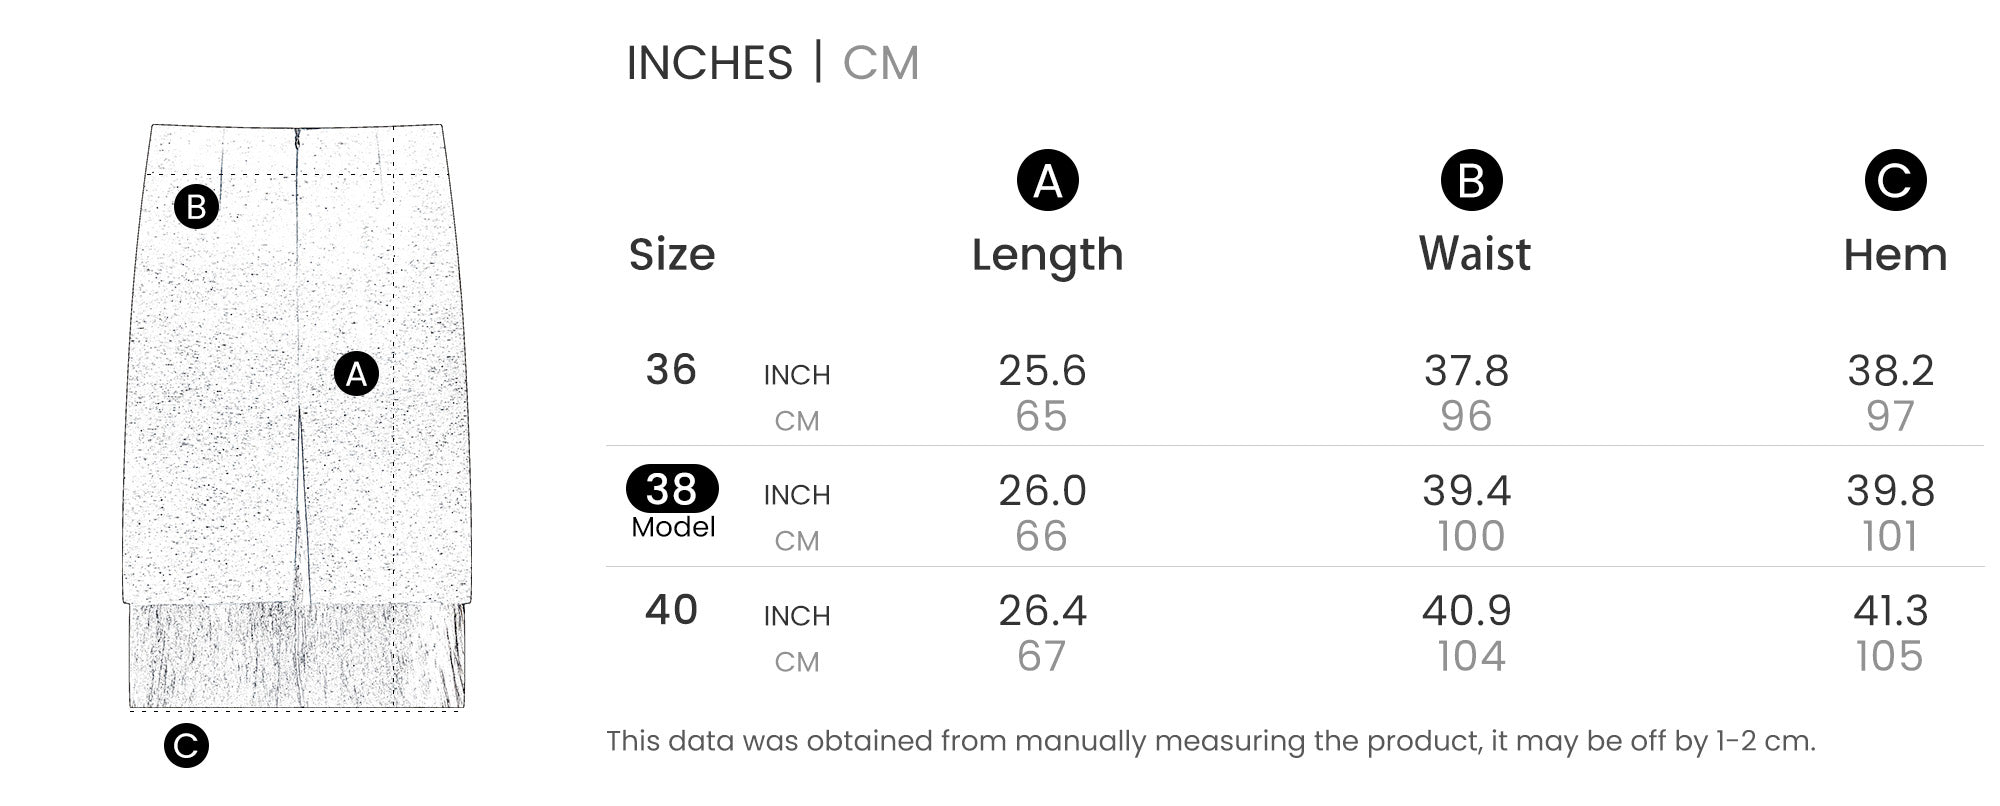Click the Hem column header
Viewport: 2000px width, 806px height.
(x=1895, y=255)
